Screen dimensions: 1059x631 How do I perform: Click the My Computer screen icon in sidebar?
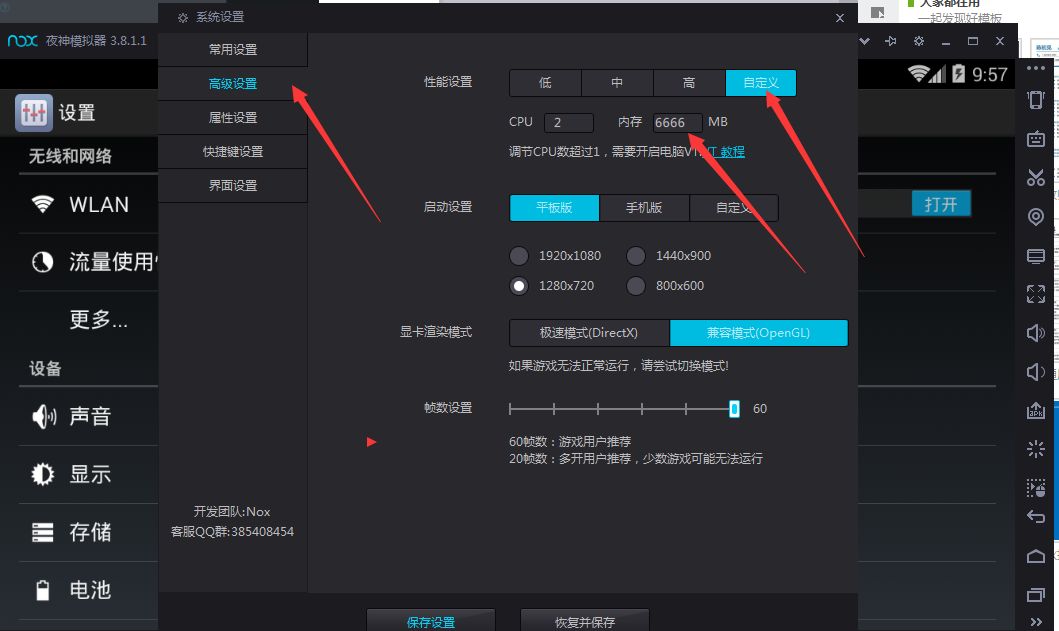pos(1035,256)
